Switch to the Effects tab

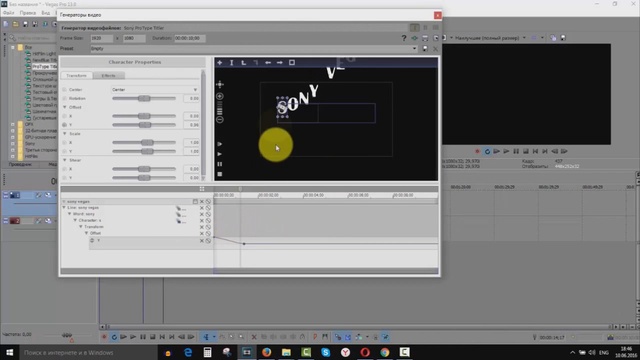(108, 76)
